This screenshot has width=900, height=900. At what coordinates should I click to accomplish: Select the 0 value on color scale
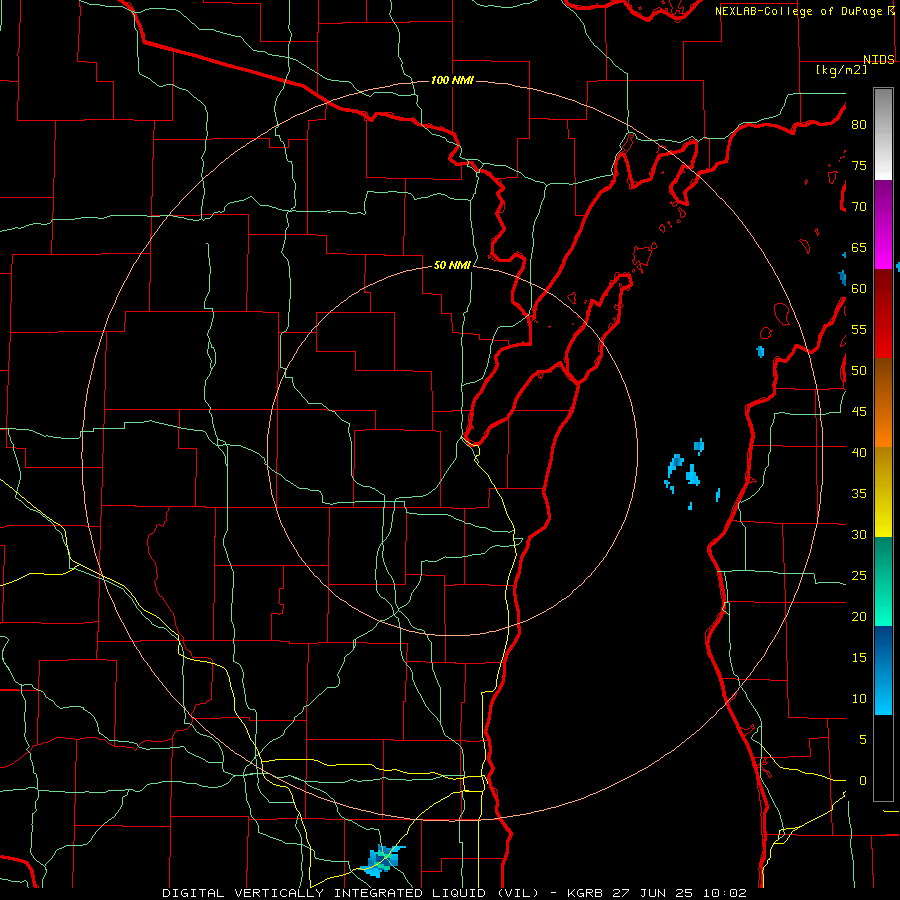point(863,781)
